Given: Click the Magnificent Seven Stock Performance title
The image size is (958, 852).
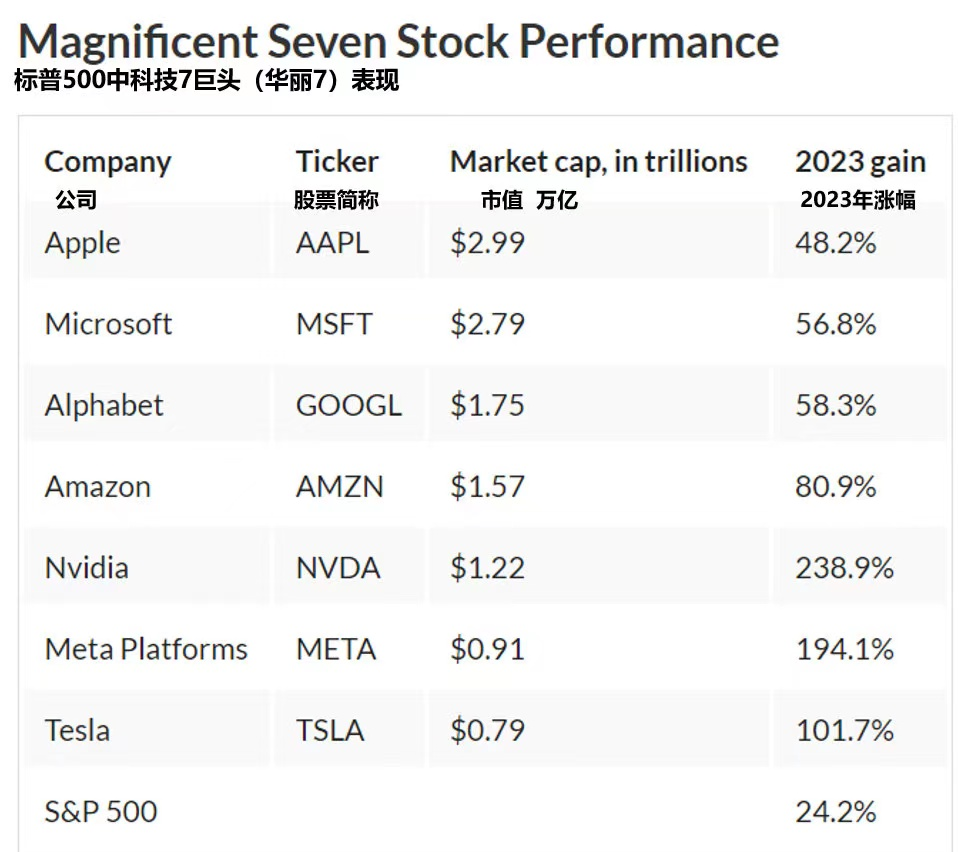Looking at the screenshot, I should pos(398,41).
